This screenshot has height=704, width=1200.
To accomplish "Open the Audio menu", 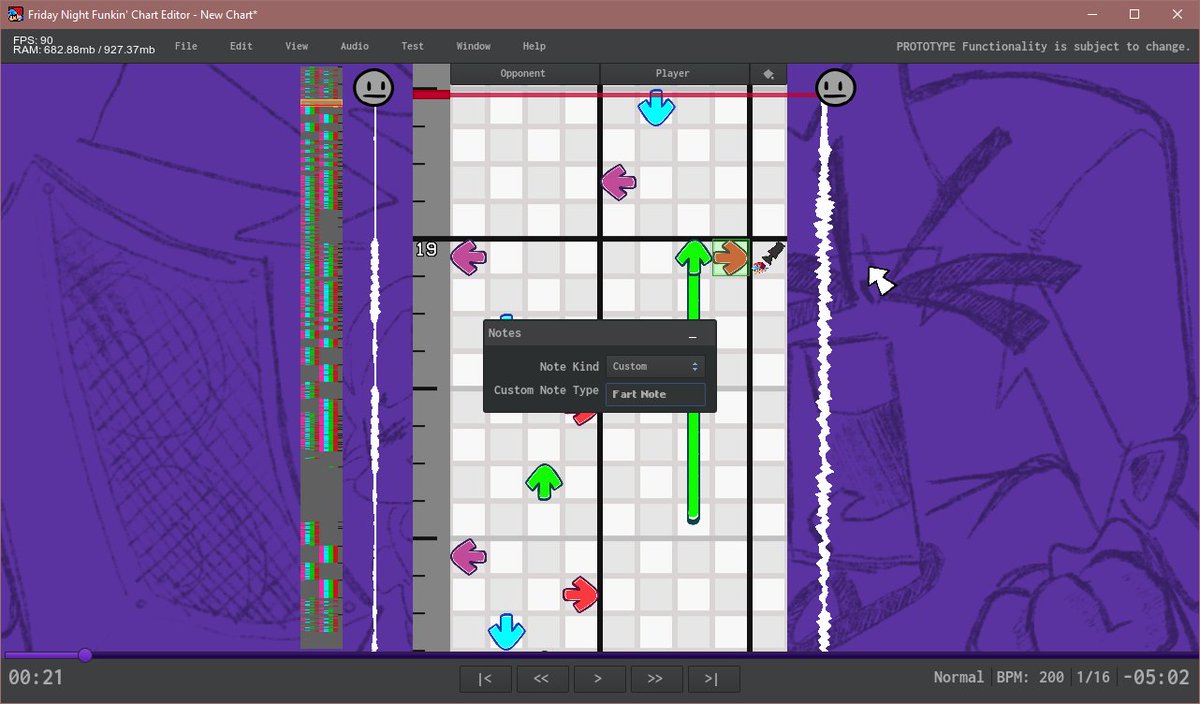I will (x=354, y=46).
